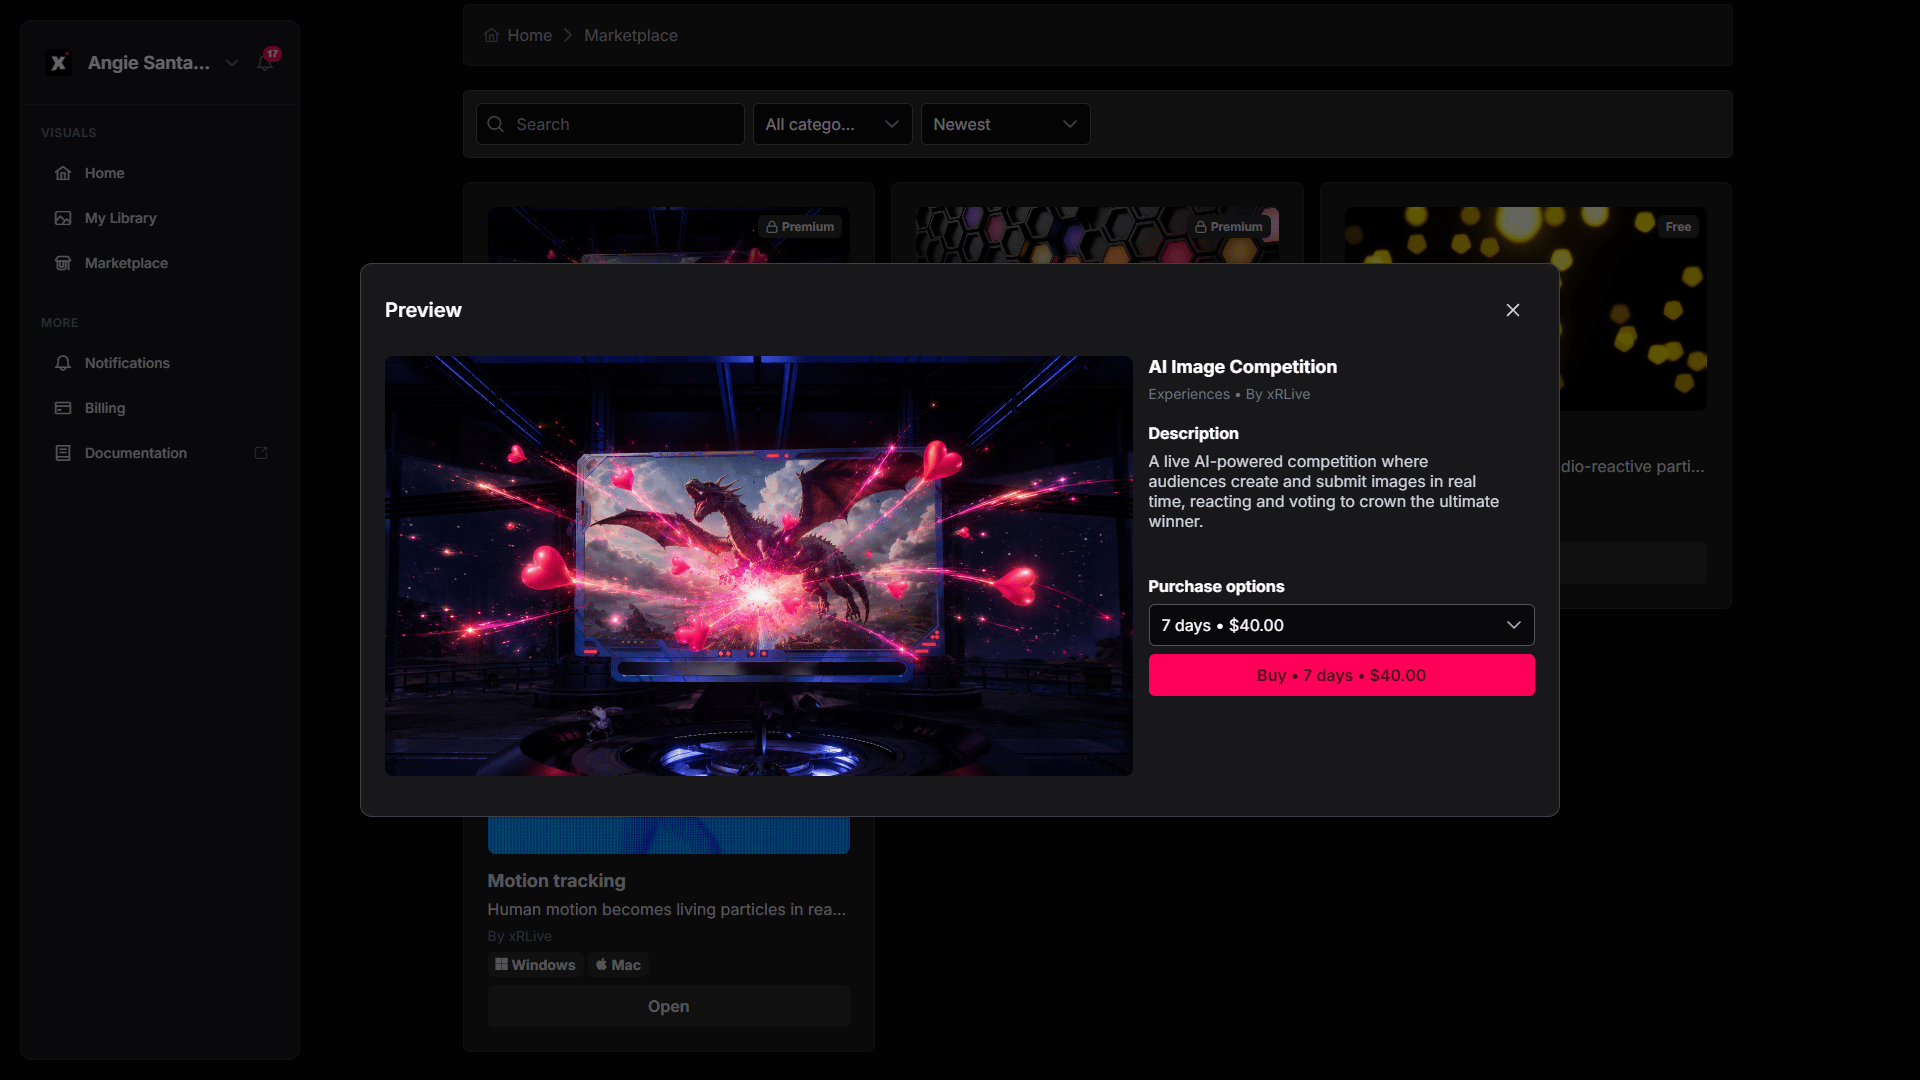Click the Free badge on the particle card
Screen dimensions: 1920x1080
pyautogui.click(x=1678, y=227)
